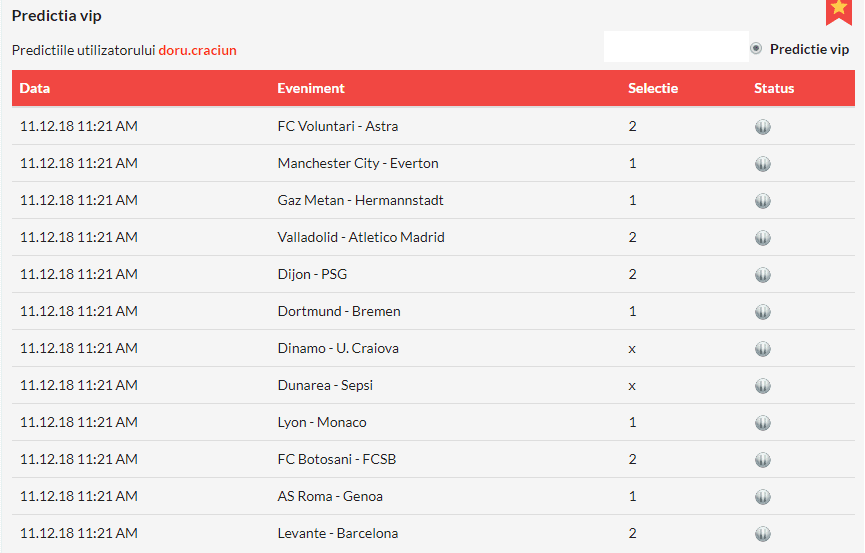Click status icon for Lyon - Monaco
Screen dimensions: 865x553
[x=763, y=423]
